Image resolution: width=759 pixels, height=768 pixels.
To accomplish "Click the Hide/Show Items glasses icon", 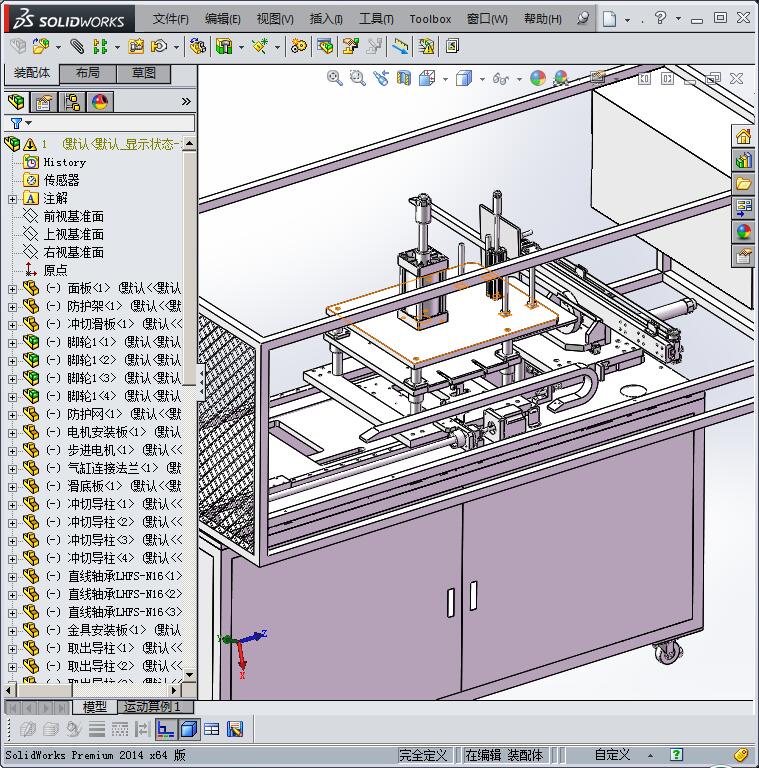I will pos(500,78).
